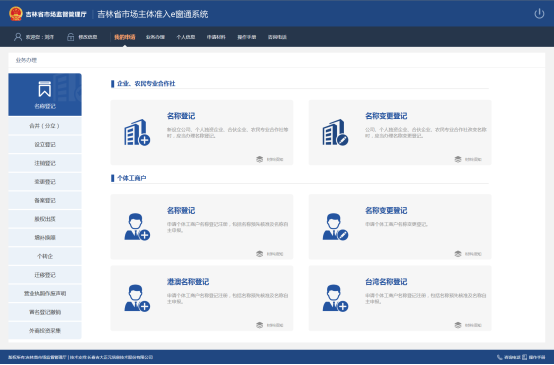Click materials icon in enterprise 名称变更登记 card

(x=458, y=159)
